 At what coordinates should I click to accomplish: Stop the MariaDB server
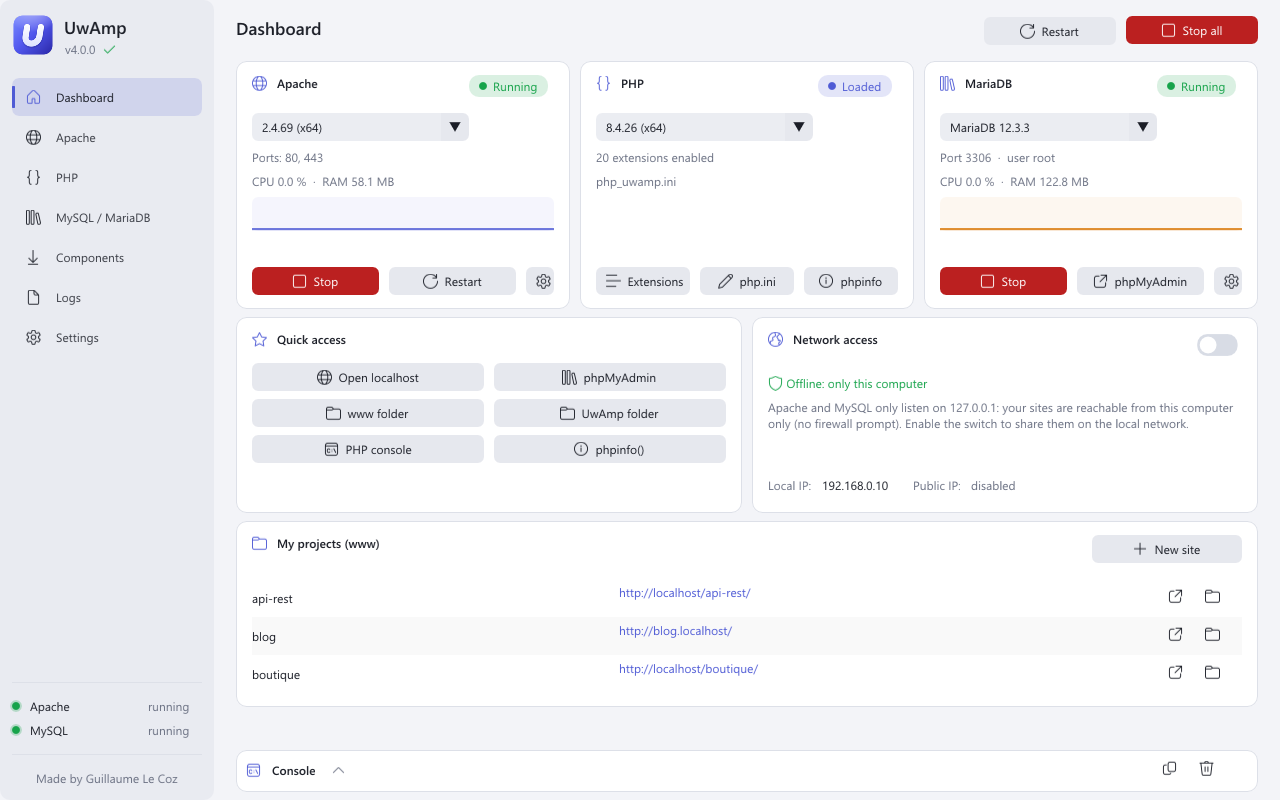pyautogui.click(x=1003, y=281)
